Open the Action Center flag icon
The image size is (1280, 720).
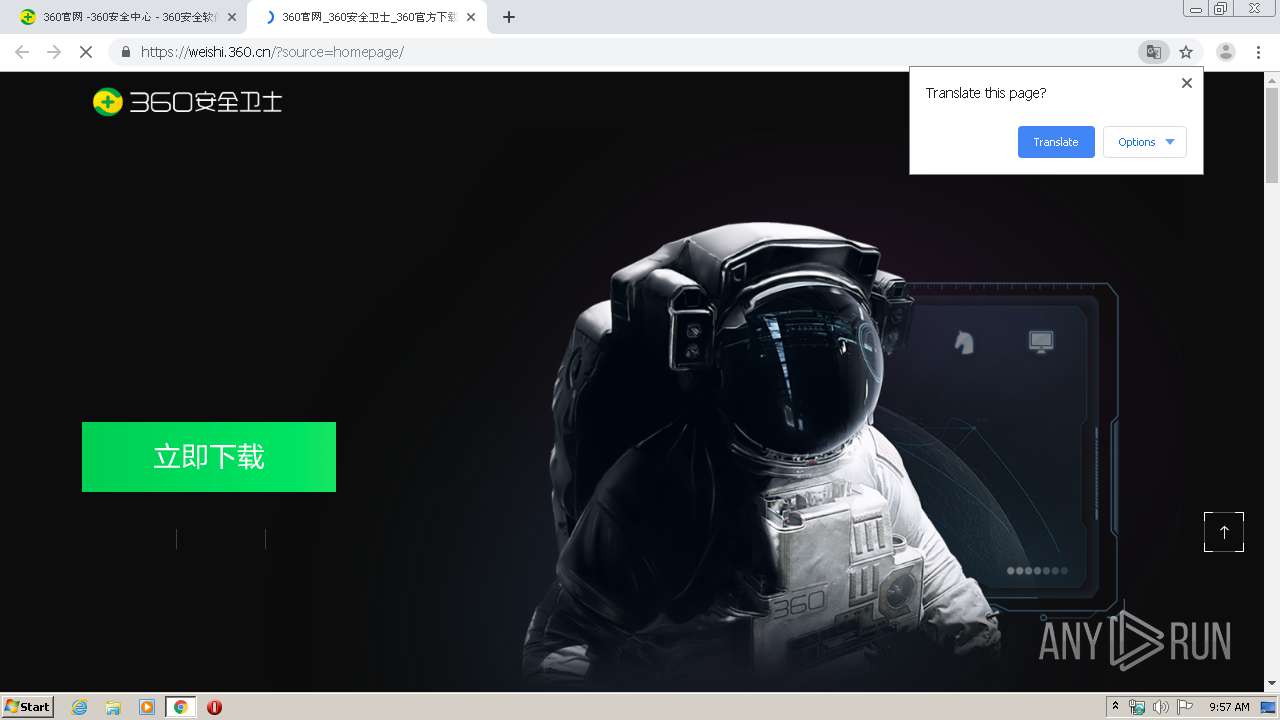click(x=1185, y=707)
